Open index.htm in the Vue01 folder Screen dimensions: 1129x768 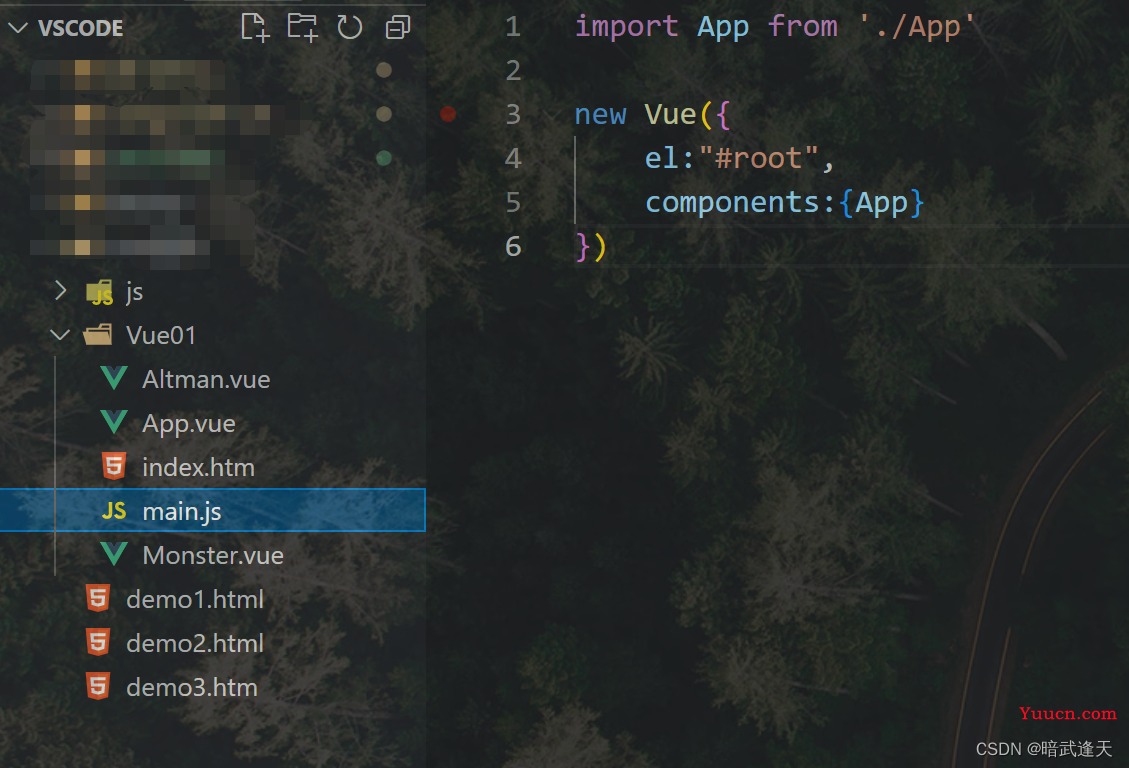(x=199, y=468)
